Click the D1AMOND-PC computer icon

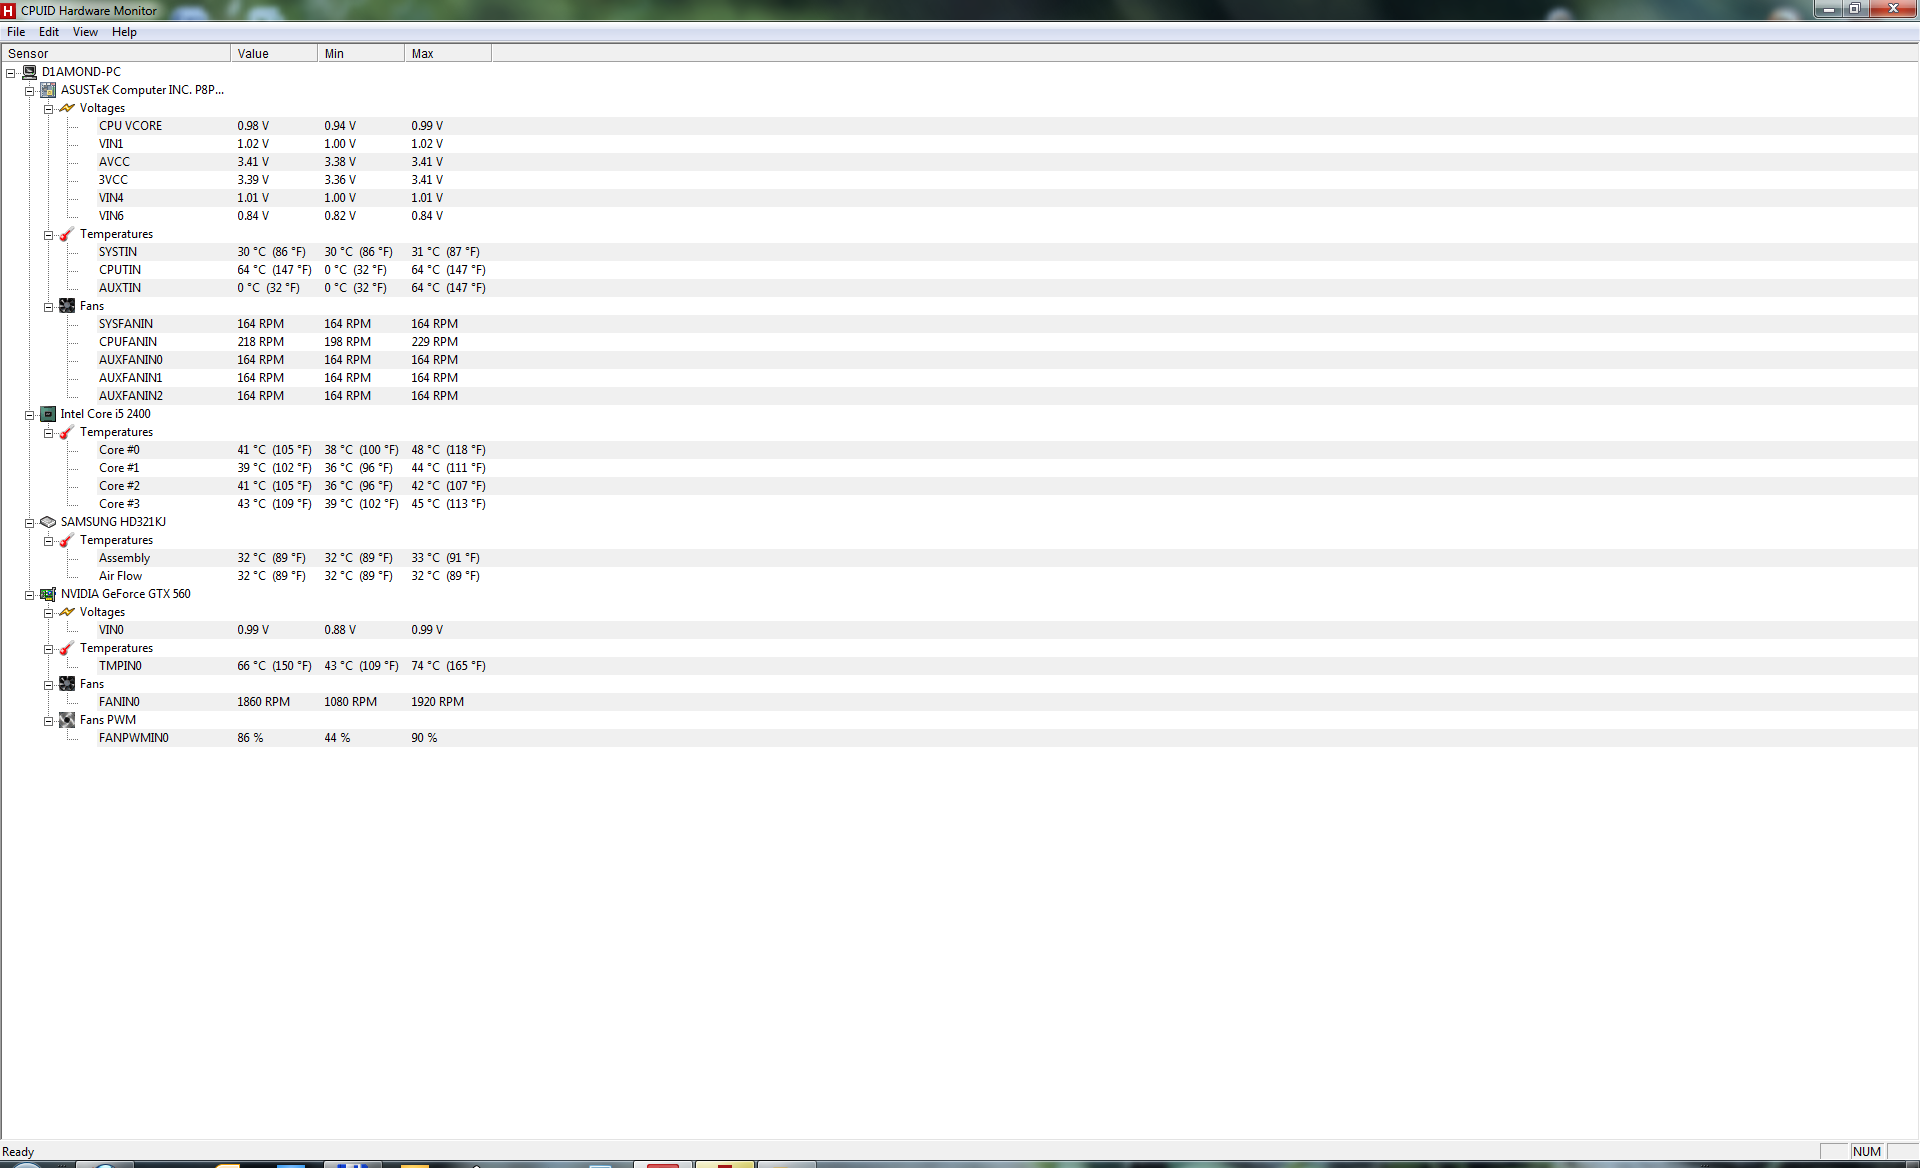(29, 72)
